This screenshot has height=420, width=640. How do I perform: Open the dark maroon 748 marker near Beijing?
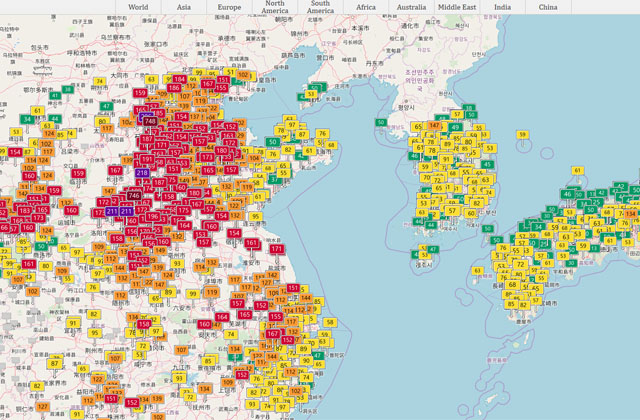(149, 121)
